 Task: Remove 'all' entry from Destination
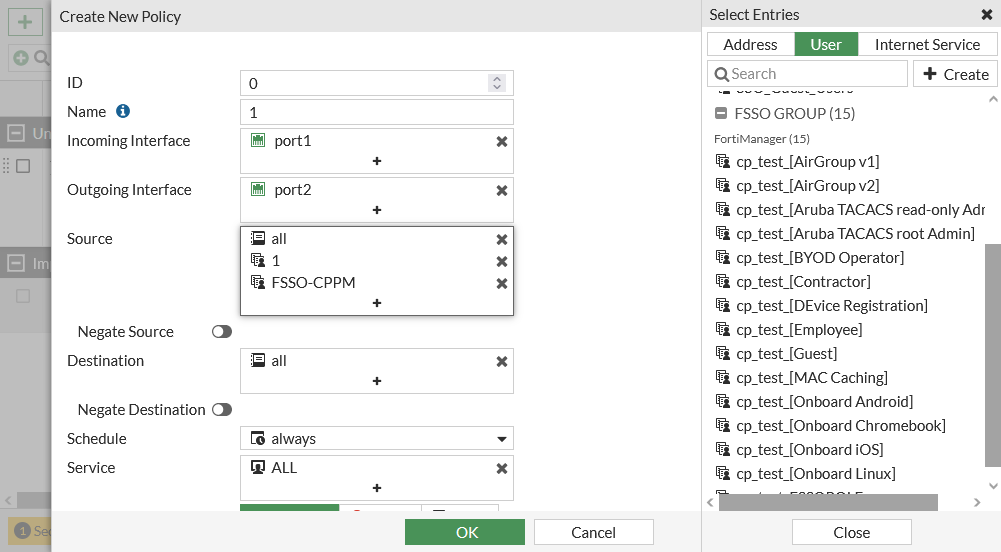[x=502, y=361]
